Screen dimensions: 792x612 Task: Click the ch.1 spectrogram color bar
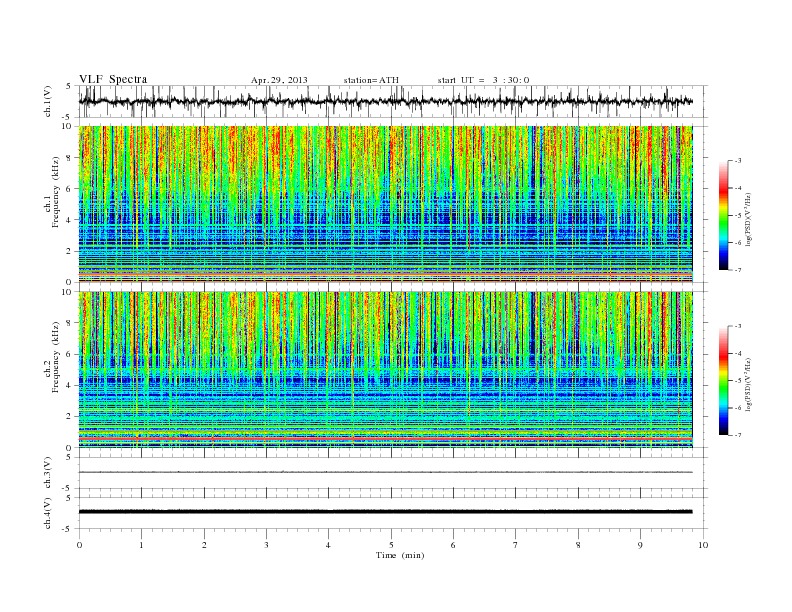[724, 215]
